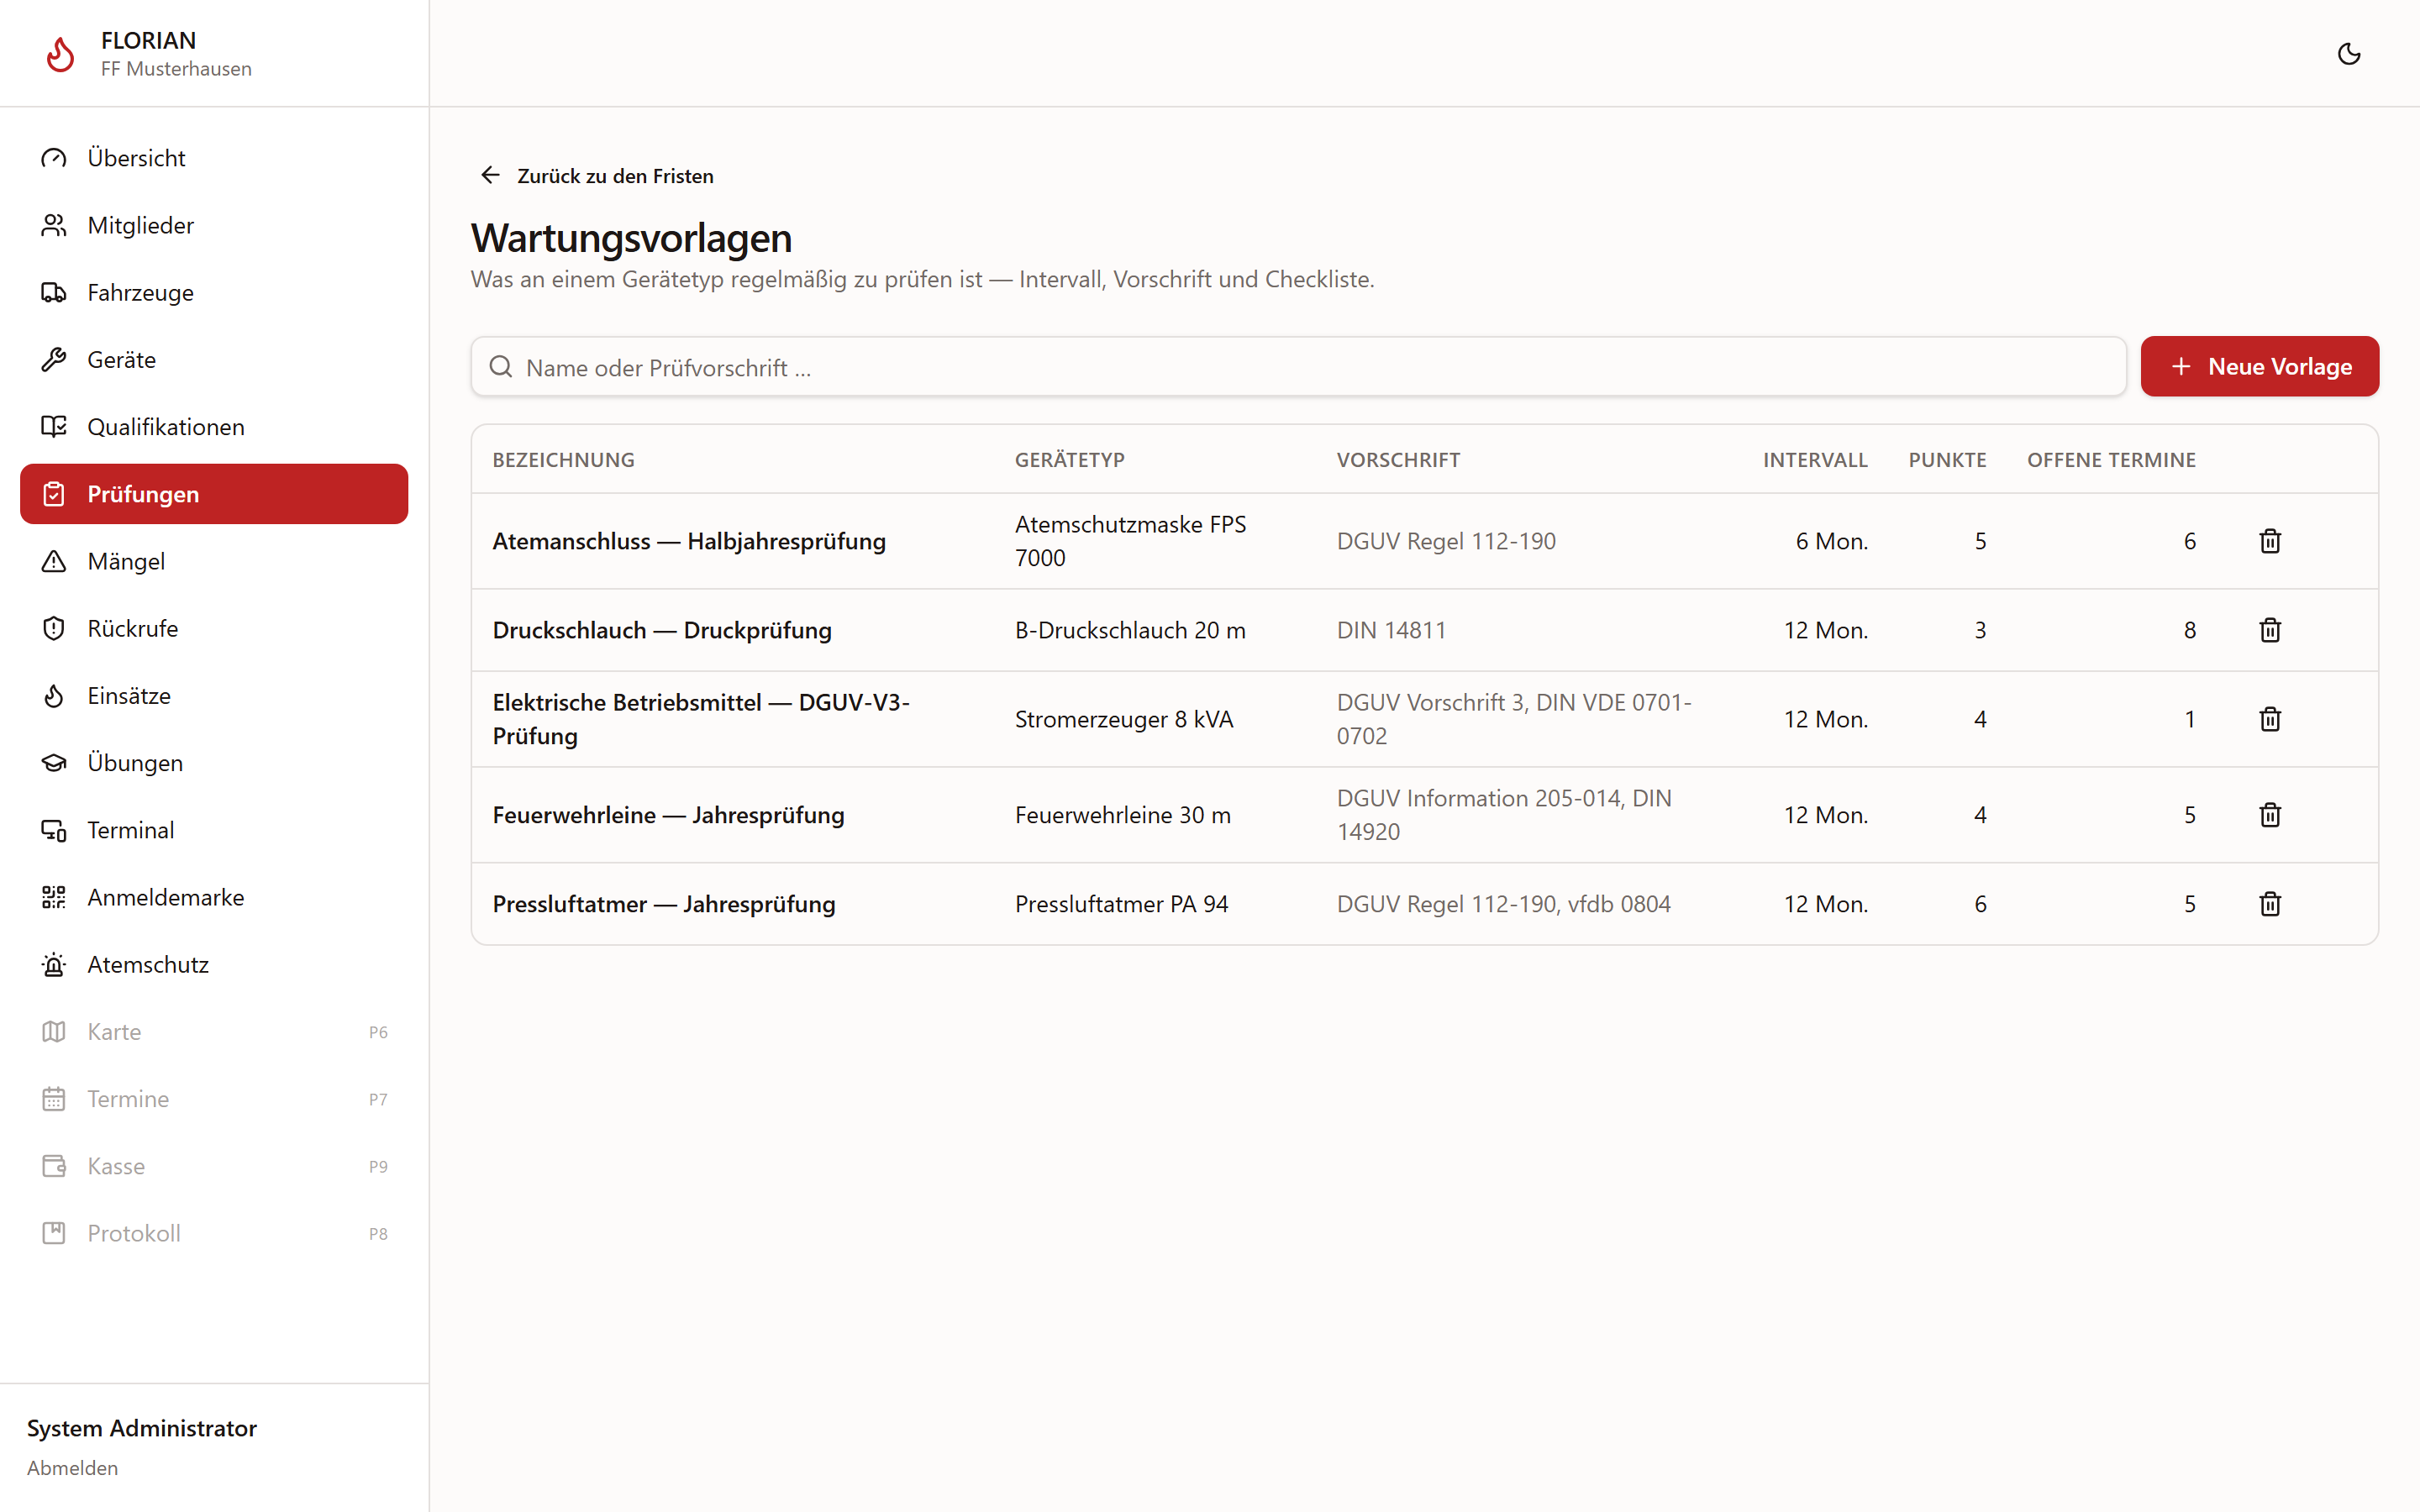2420x1512 pixels.
Task: Open Mitglieder in the sidebar
Action: pos(214,225)
